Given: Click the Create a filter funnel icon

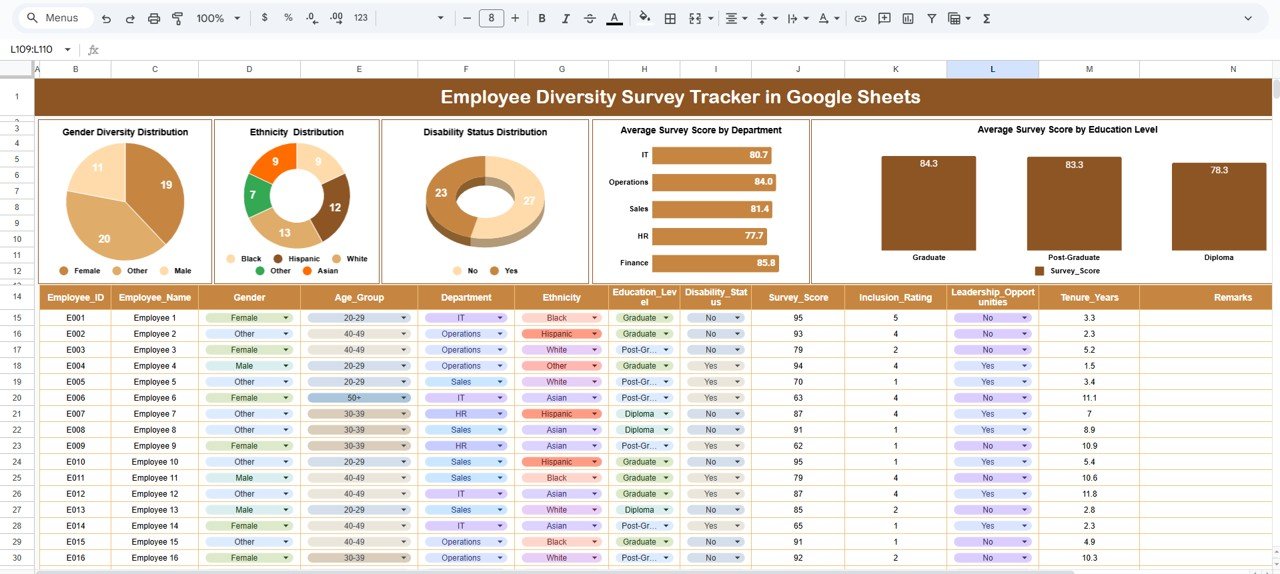Looking at the screenshot, I should 932,18.
